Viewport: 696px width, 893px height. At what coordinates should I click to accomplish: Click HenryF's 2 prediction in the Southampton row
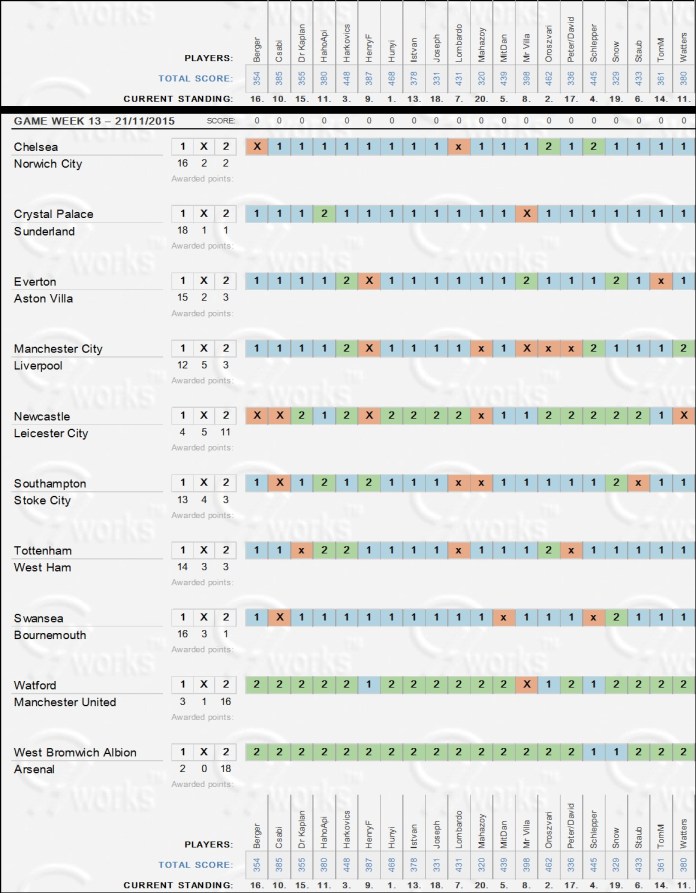[369, 482]
